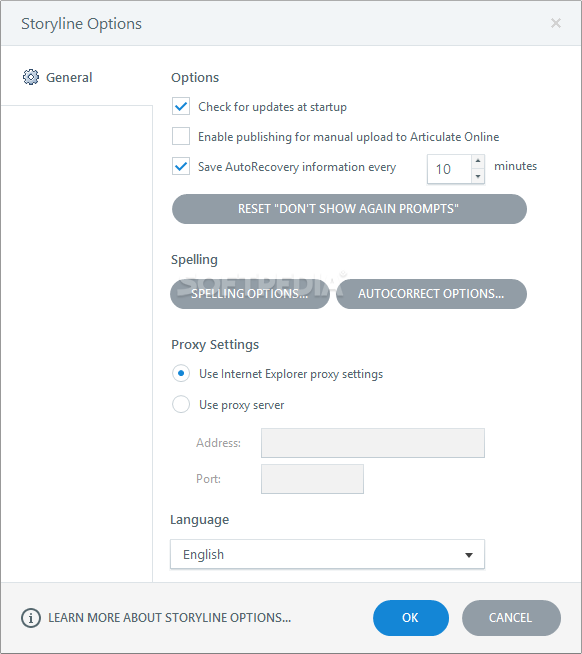The image size is (582, 654).
Task: Click Reset Don't Show Again Prompts button
Action: click(349, 209)
